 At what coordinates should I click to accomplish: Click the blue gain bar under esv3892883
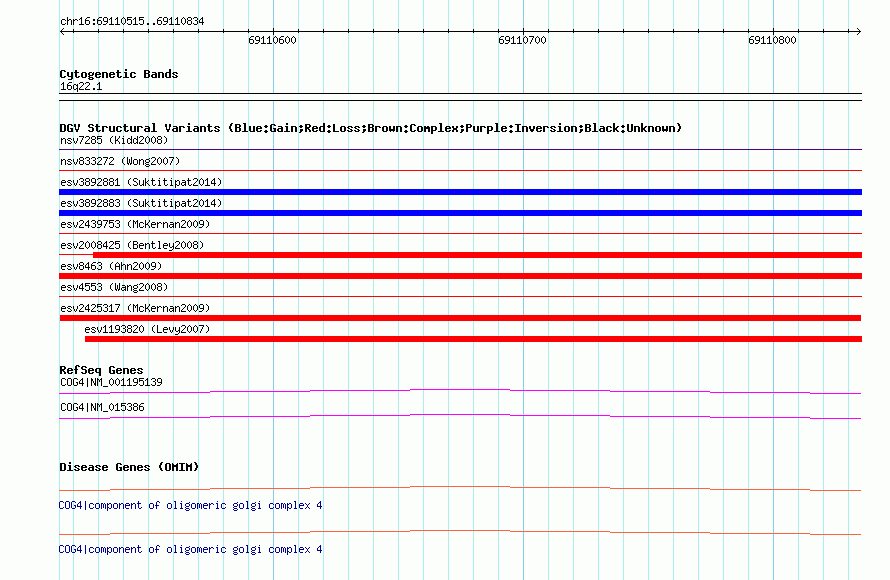tap(460, 213)
